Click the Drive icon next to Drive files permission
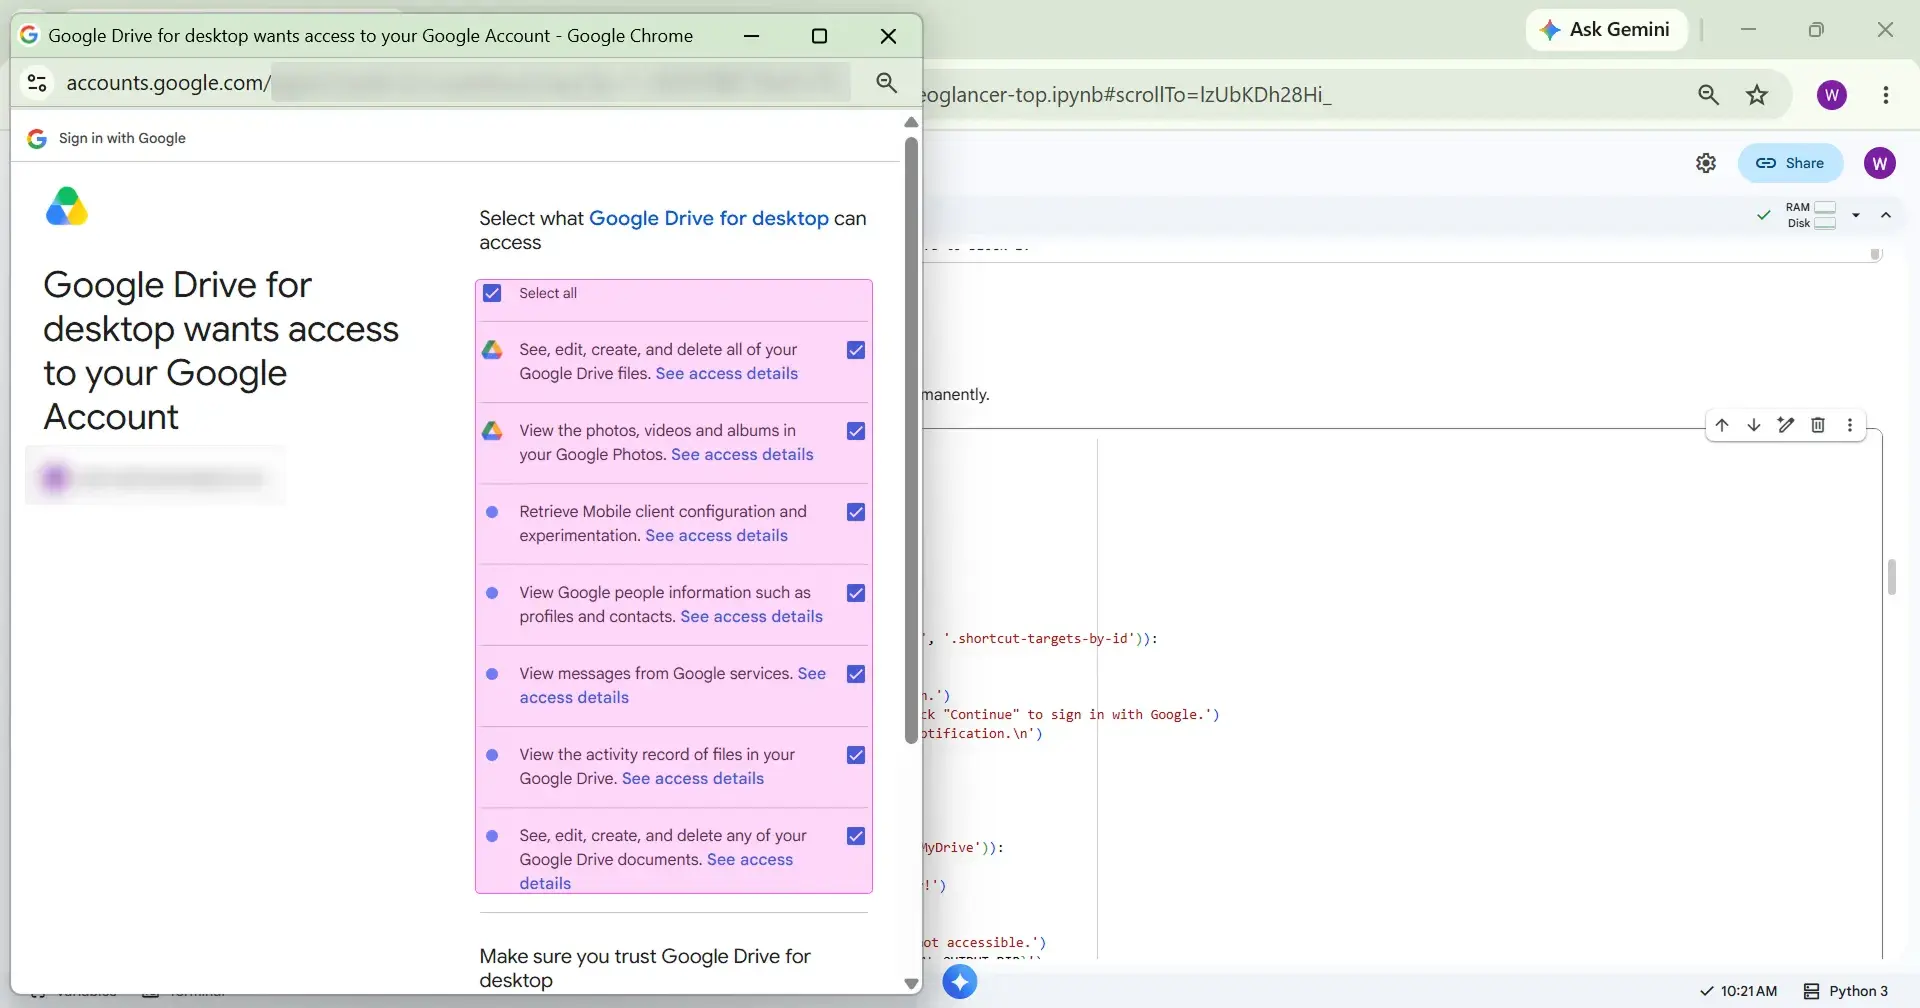The height and width of the screenshot is (1008, 1920). 492,350
